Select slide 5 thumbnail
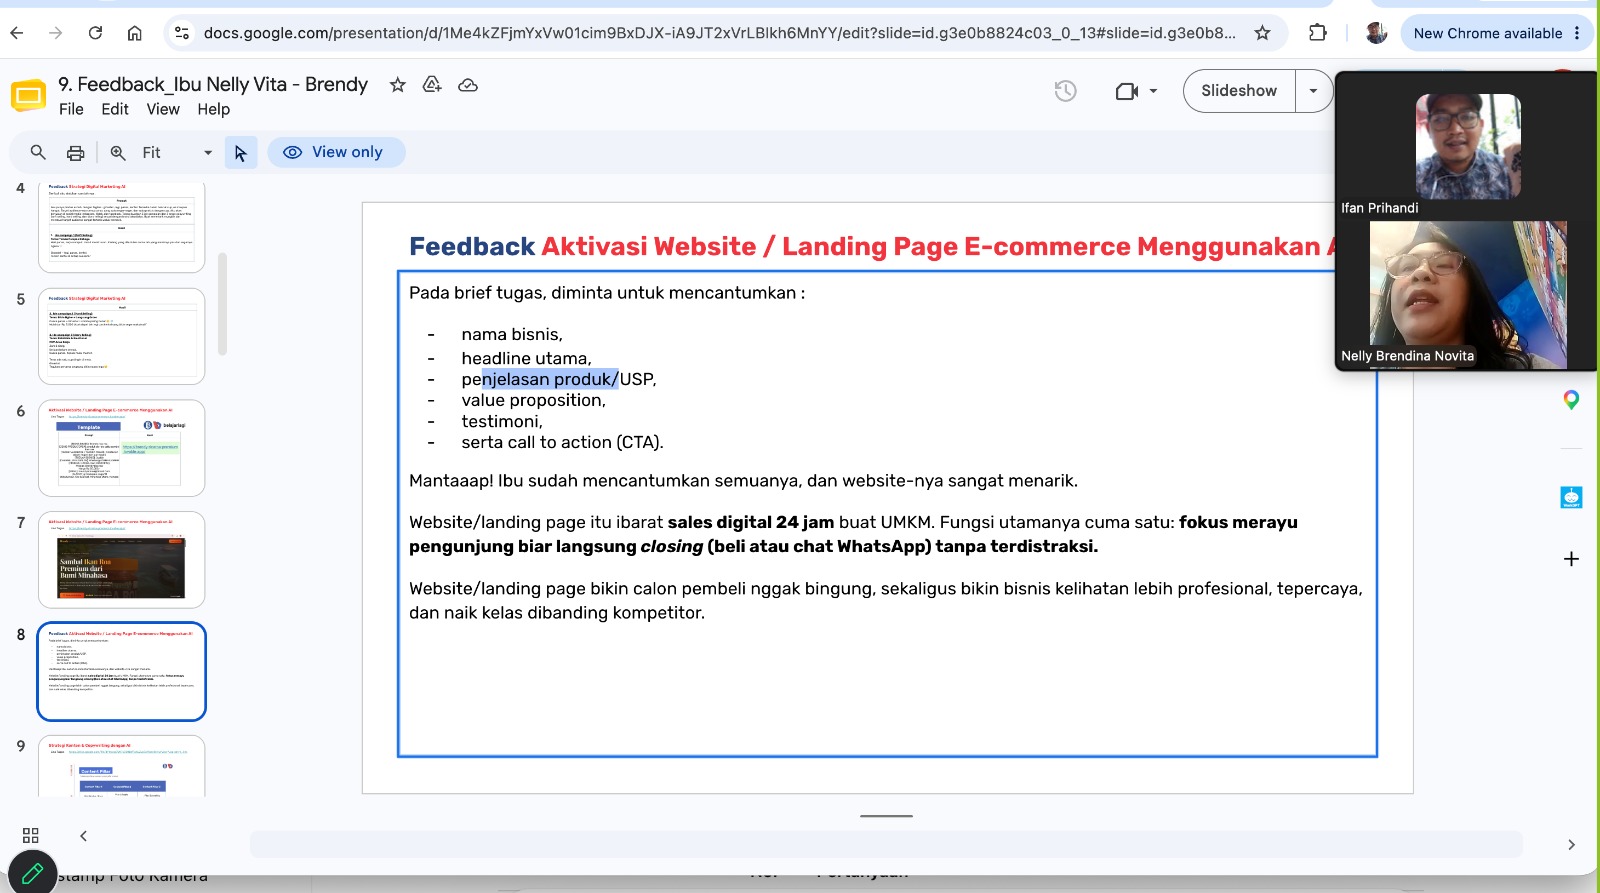The image size is (1600, 893). [122, 336]
